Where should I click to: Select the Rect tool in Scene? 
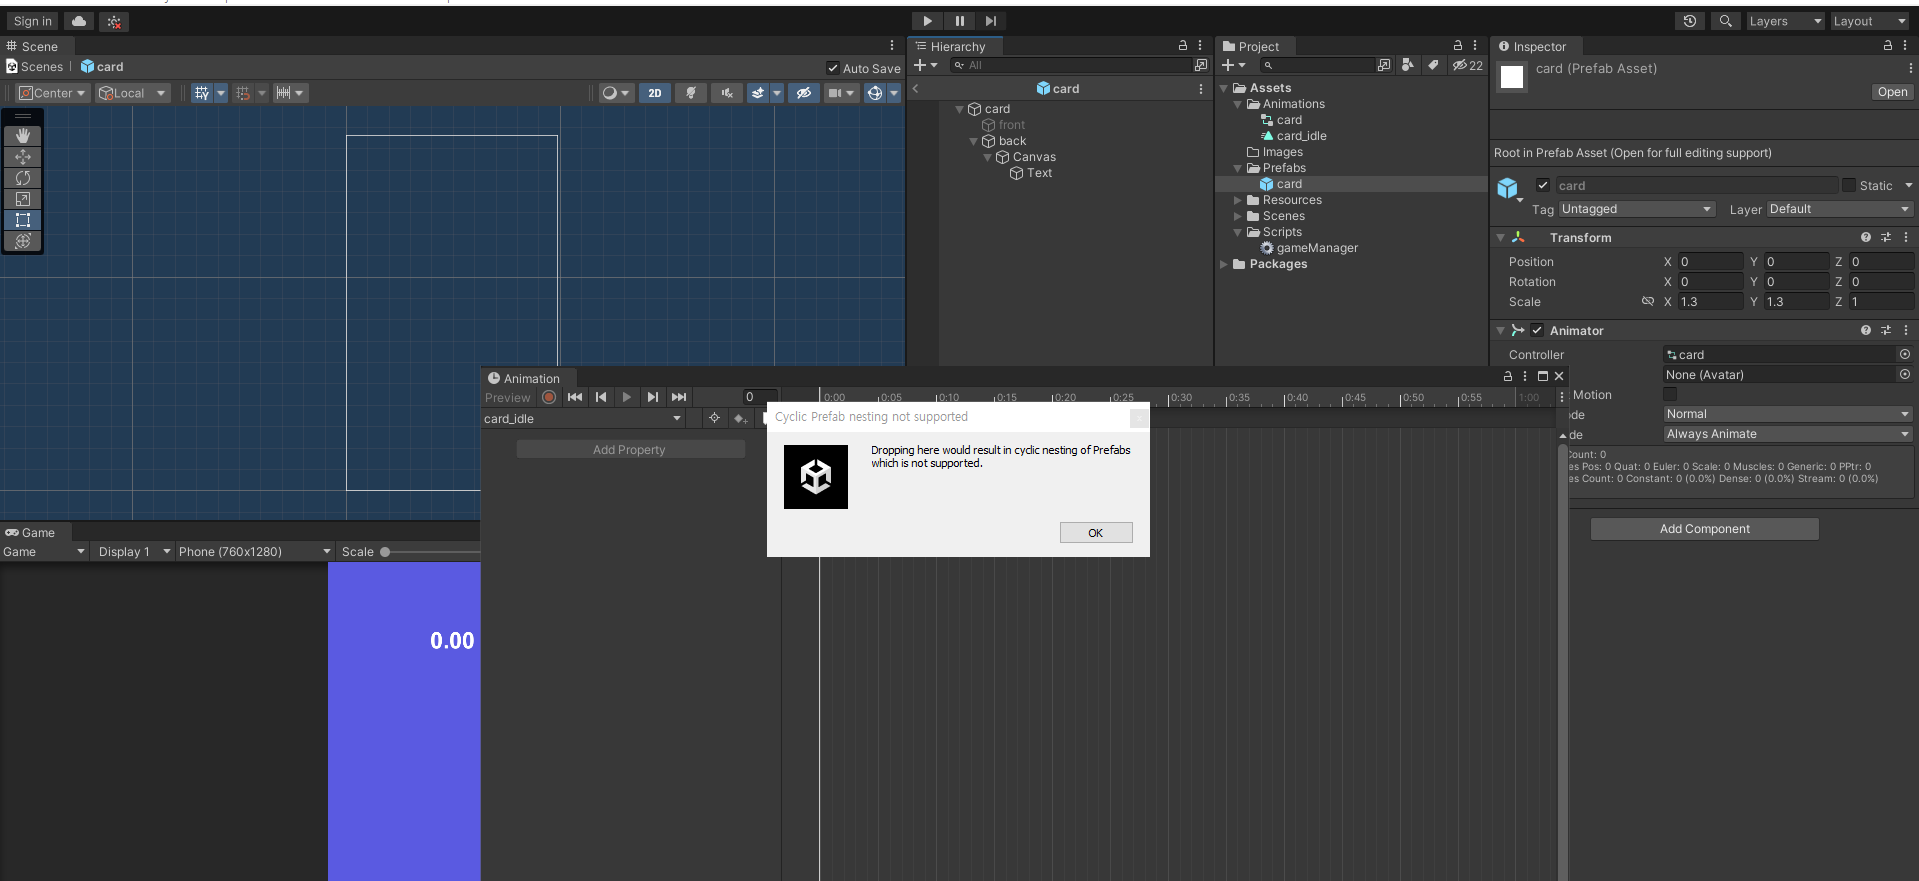(23, 220)
